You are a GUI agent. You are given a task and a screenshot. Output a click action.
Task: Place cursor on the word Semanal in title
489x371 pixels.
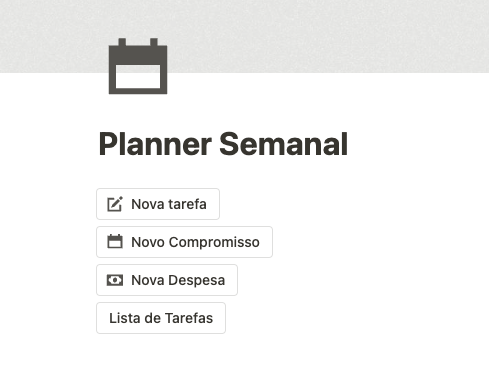pyautogui.click(x=284, y=144)
